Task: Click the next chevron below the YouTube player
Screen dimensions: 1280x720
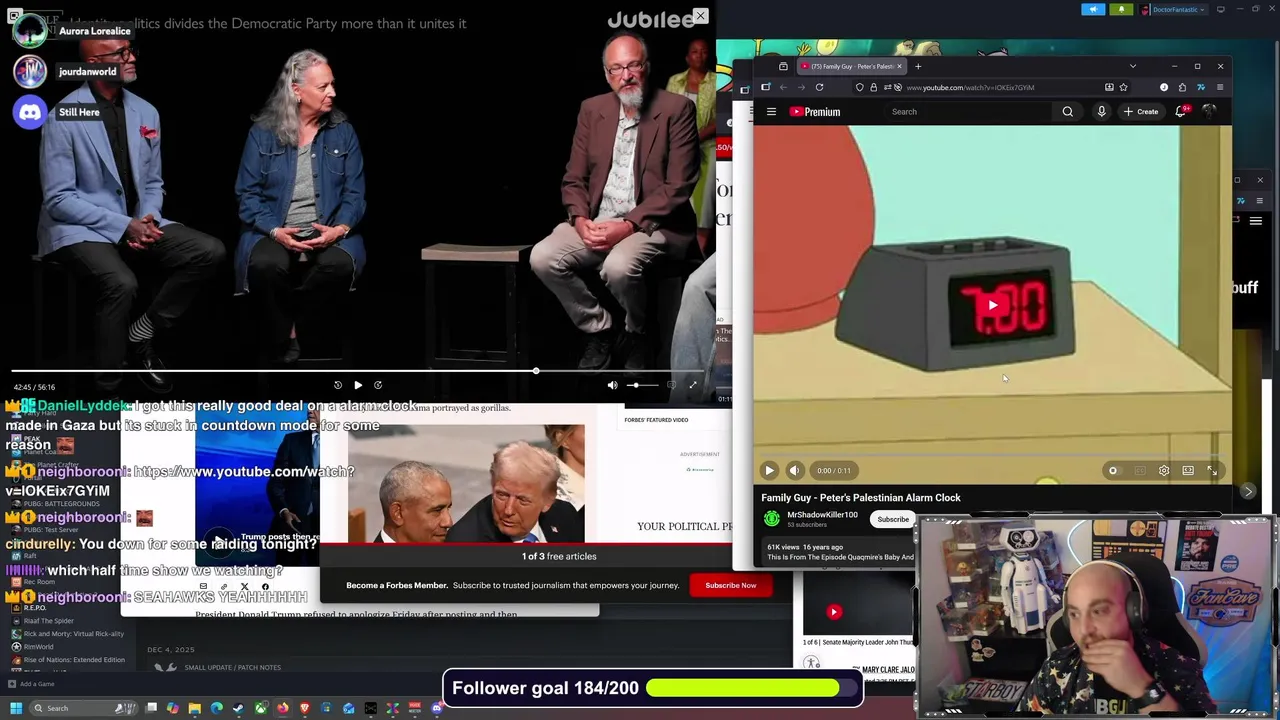Action: pyautogui.click(x=1248, y=491)
